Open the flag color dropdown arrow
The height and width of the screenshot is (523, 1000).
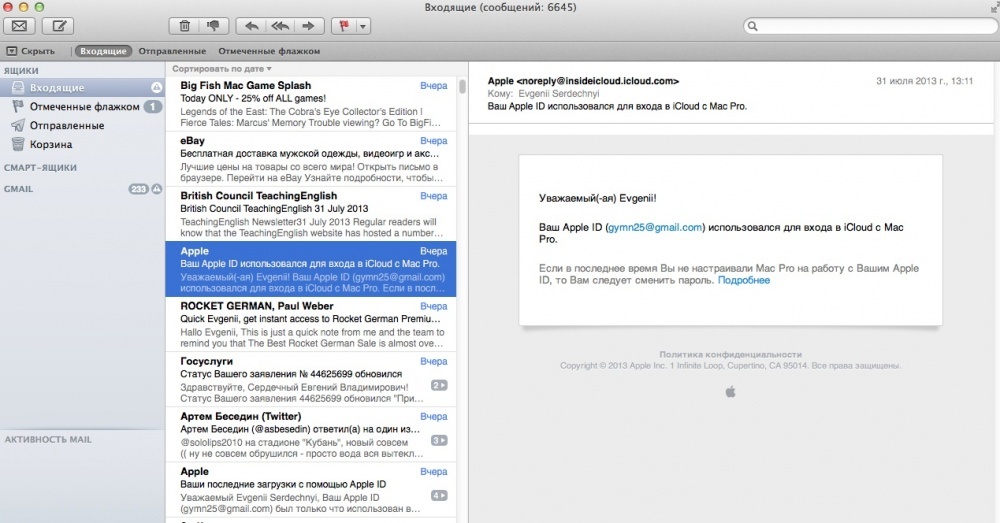(363, 26)
